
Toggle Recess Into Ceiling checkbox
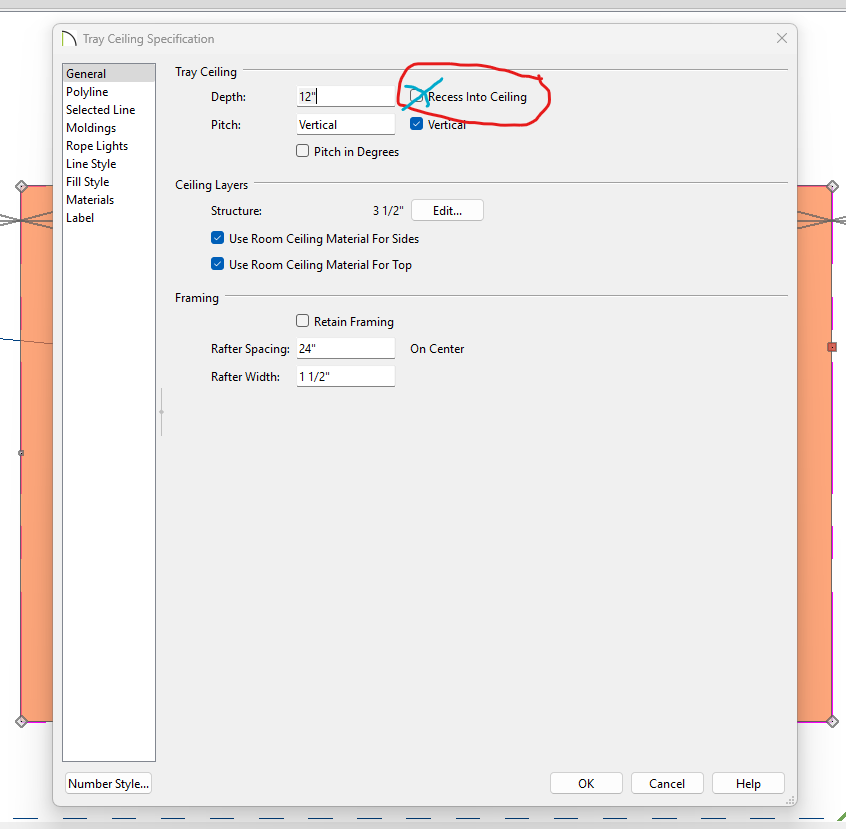click(x=416, y=96)
